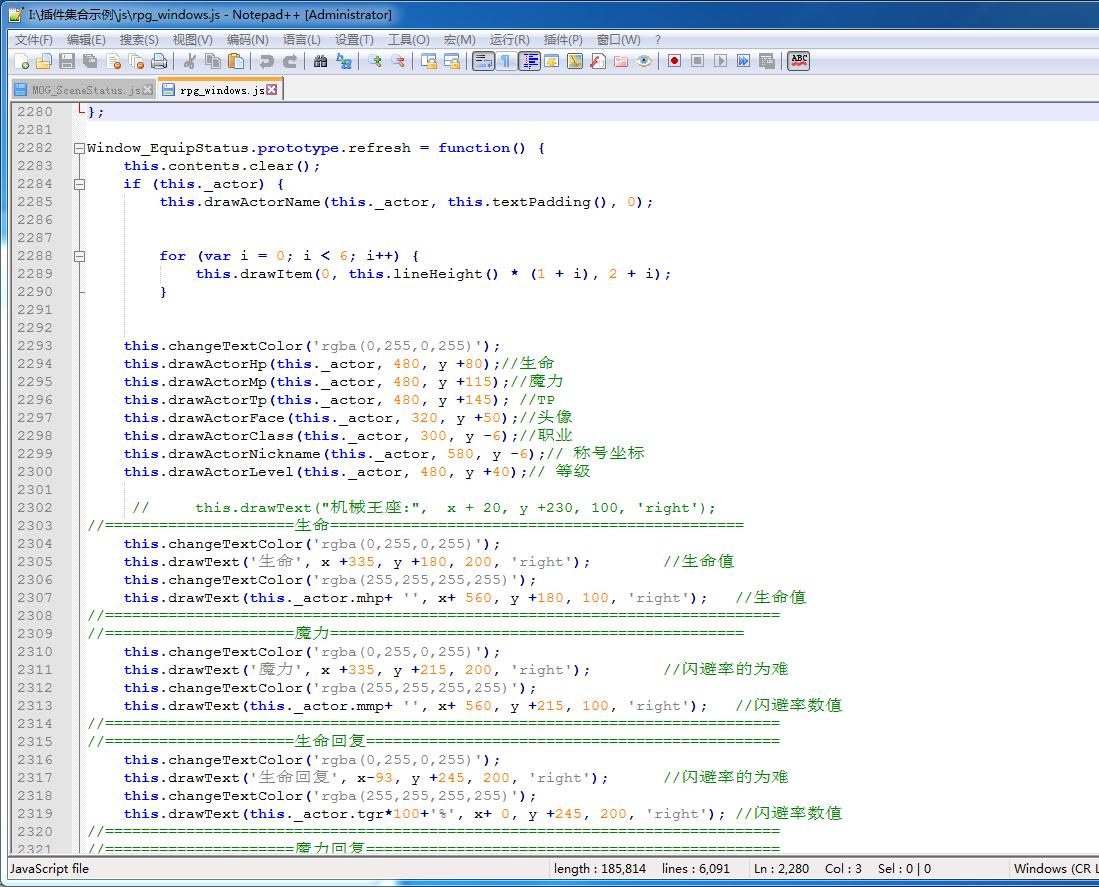The width and height of the screenshot is (1099, 887).
Task: Open the 编码(N) menu
Action: [247, 39]
